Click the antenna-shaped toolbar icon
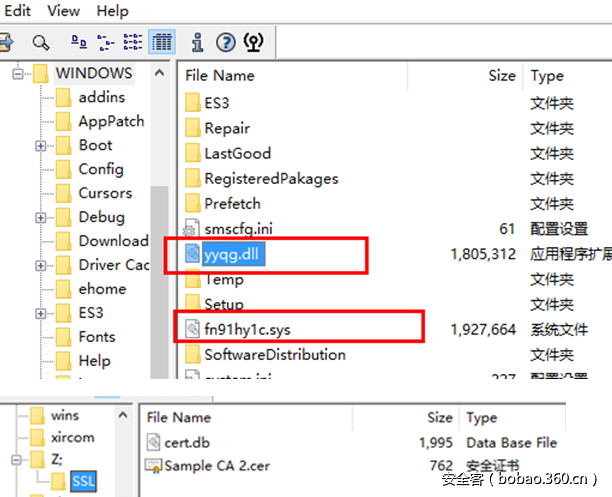The image size is (612, 497). [254, 42]
